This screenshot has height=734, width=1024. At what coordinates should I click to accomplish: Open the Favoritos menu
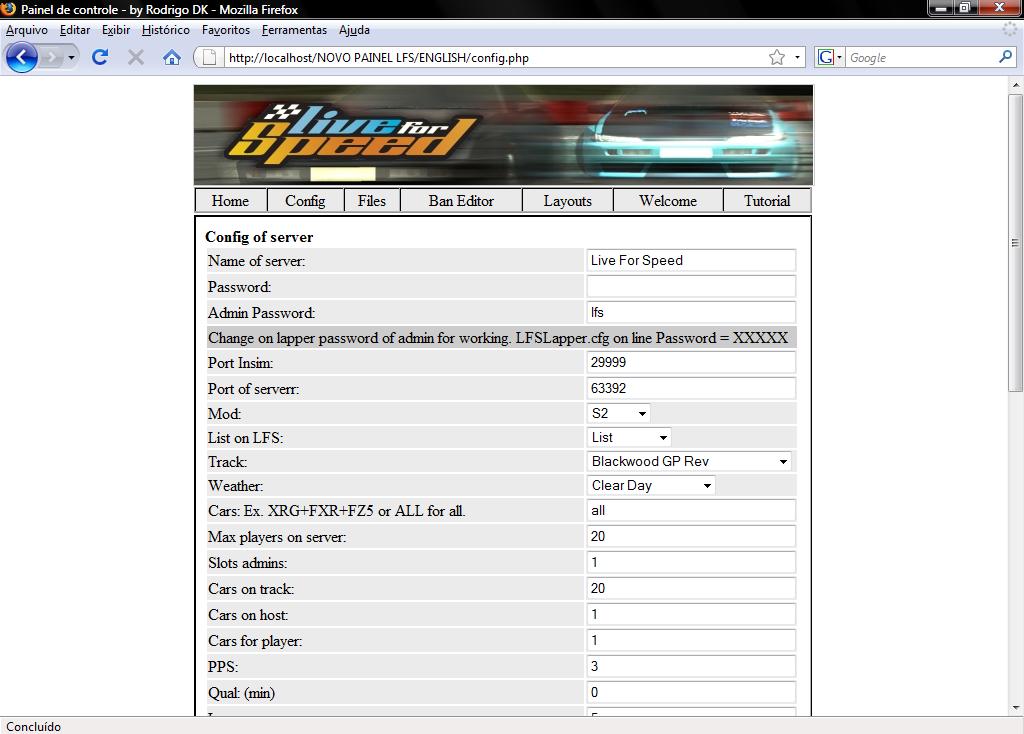click(x=226, y=30)
